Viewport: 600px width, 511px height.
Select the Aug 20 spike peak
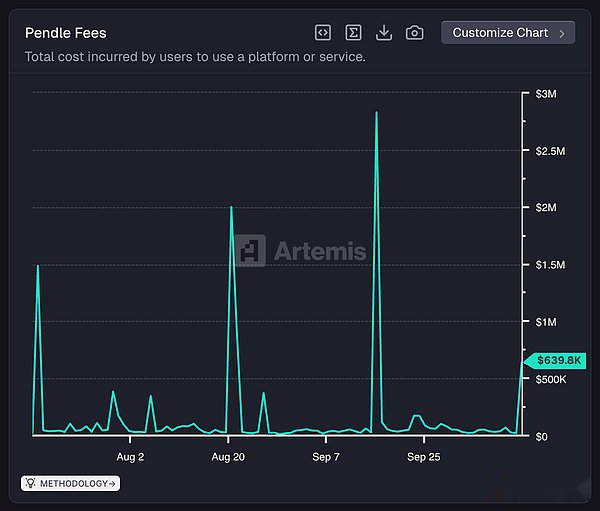(x=231, y=208)
